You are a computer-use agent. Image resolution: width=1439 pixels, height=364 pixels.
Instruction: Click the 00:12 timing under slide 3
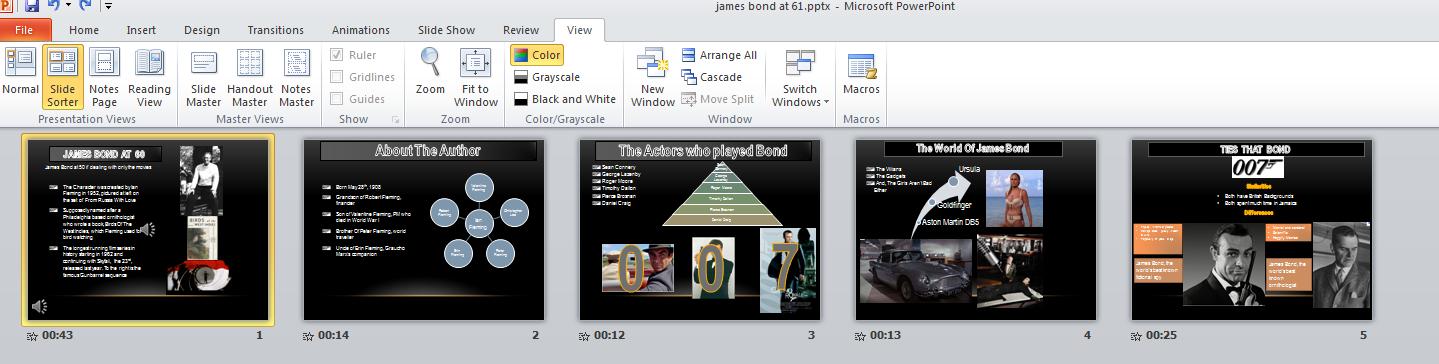pyautogui.click(x=611, y=335)
